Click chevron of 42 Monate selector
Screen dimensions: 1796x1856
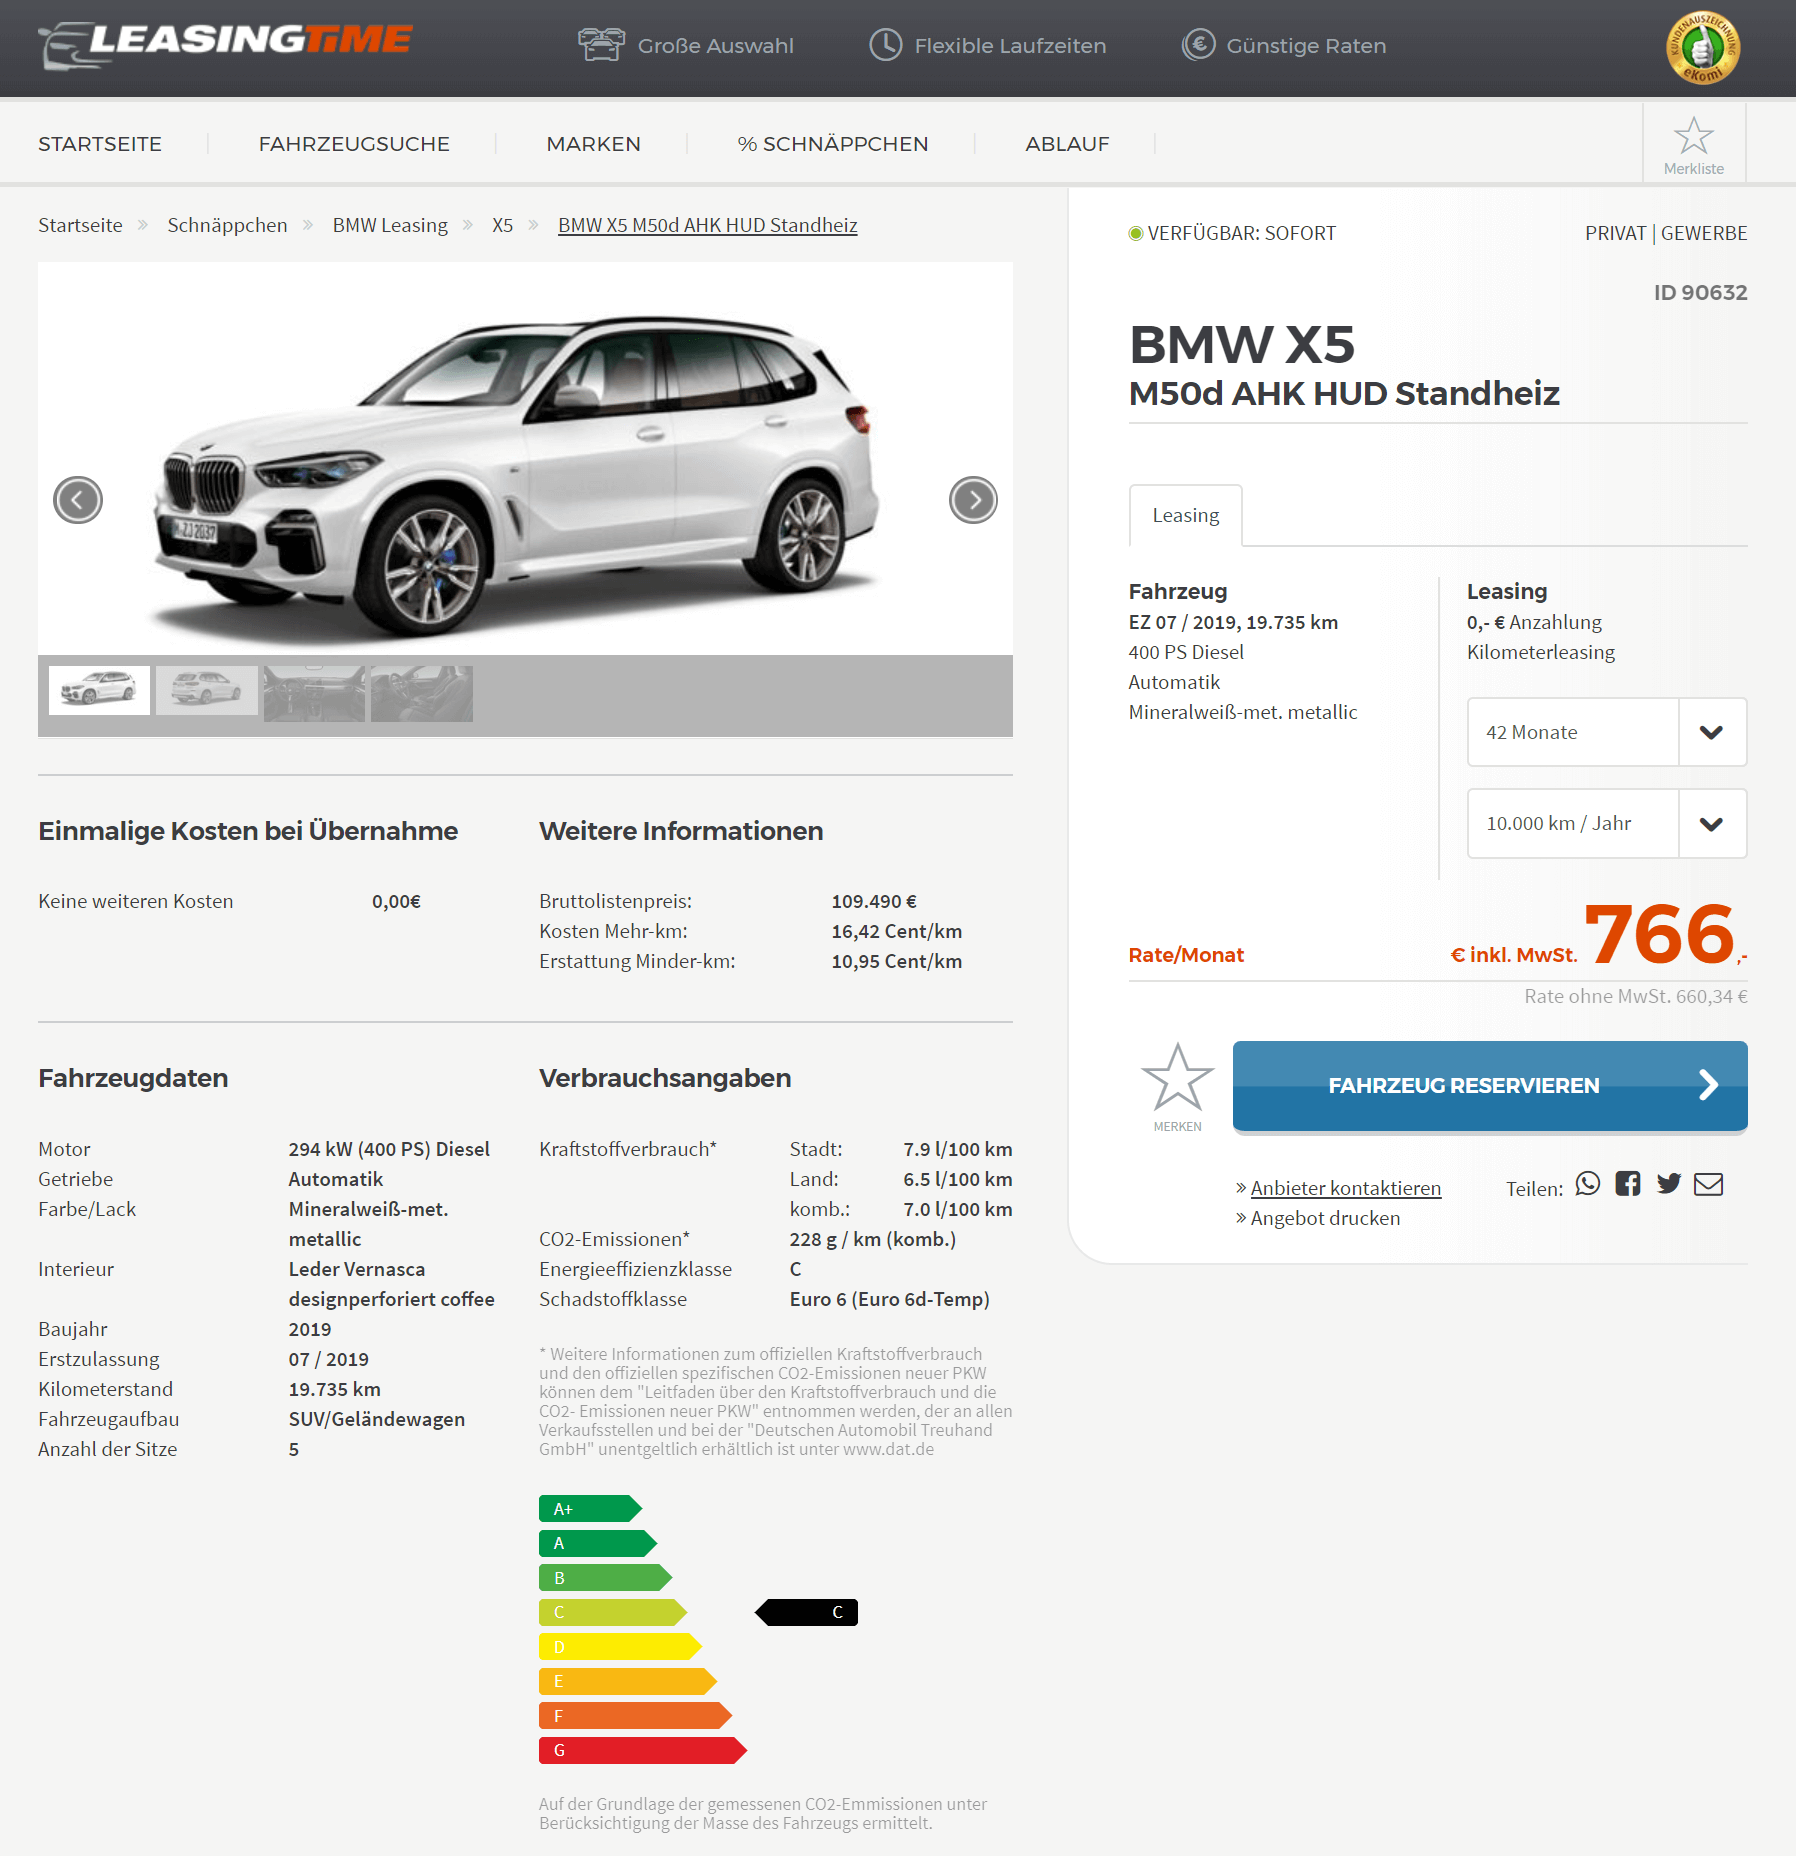click(1712, 732)
